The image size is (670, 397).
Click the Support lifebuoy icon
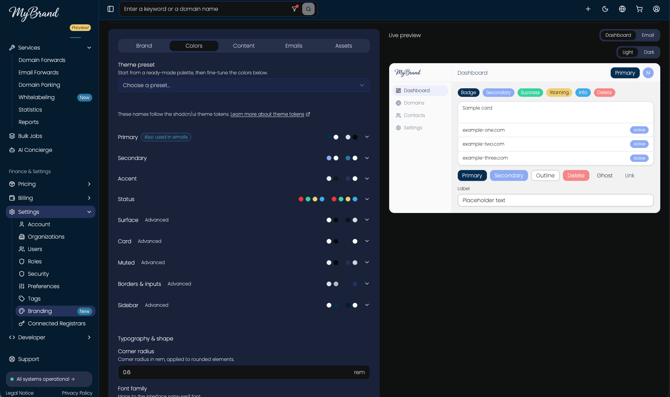coord(12,359)
